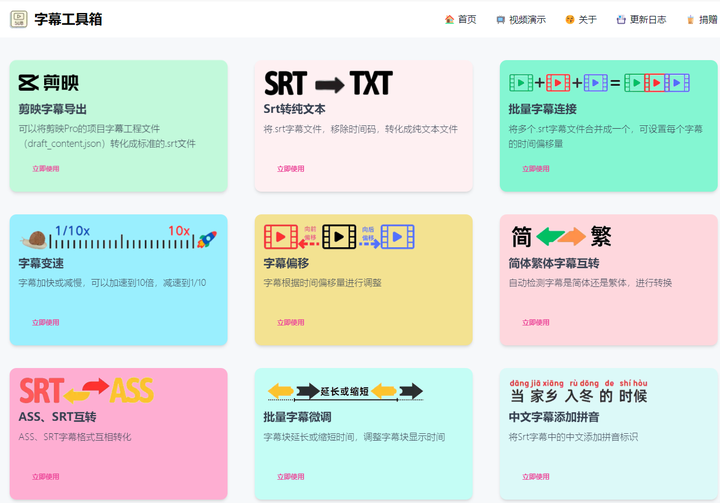Click the icon beside 更新日志
The height and width of the screenshot is (503, 720).
click(x=621, y=19)
